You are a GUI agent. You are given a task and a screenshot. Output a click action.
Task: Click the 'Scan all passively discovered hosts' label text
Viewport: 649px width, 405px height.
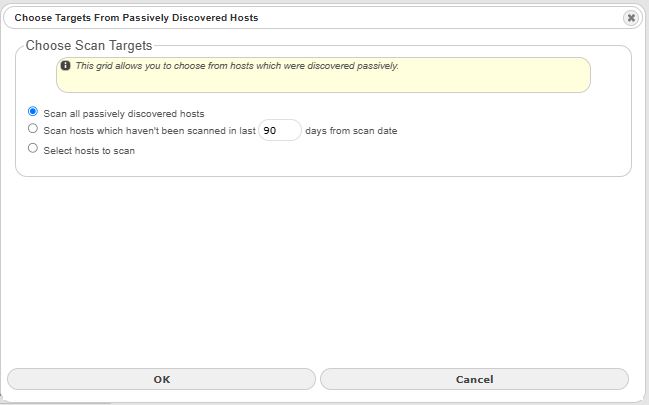[x=124, y=114]
